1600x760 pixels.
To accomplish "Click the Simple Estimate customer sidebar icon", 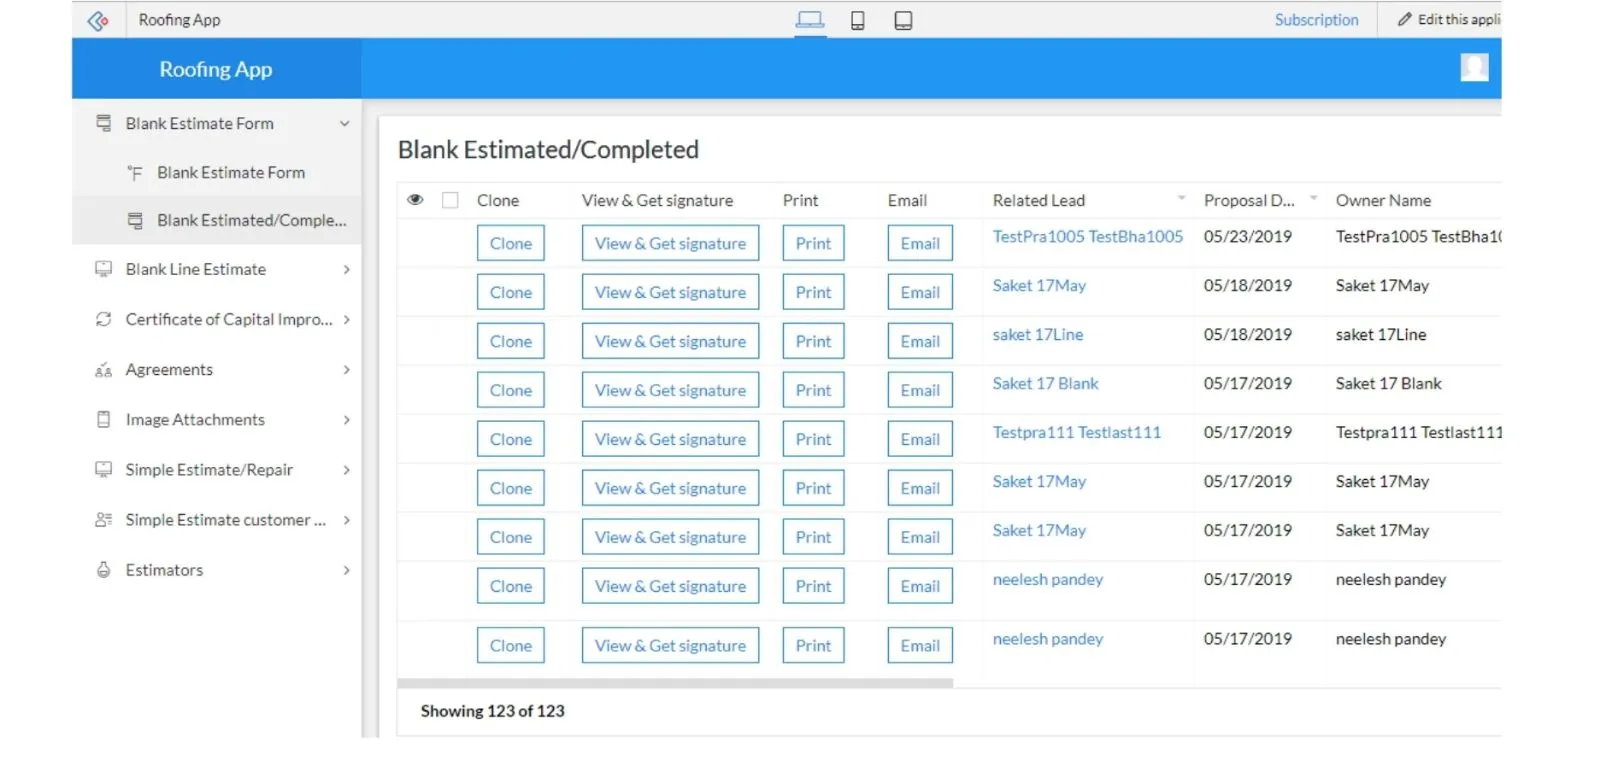I will pos(103,520).
